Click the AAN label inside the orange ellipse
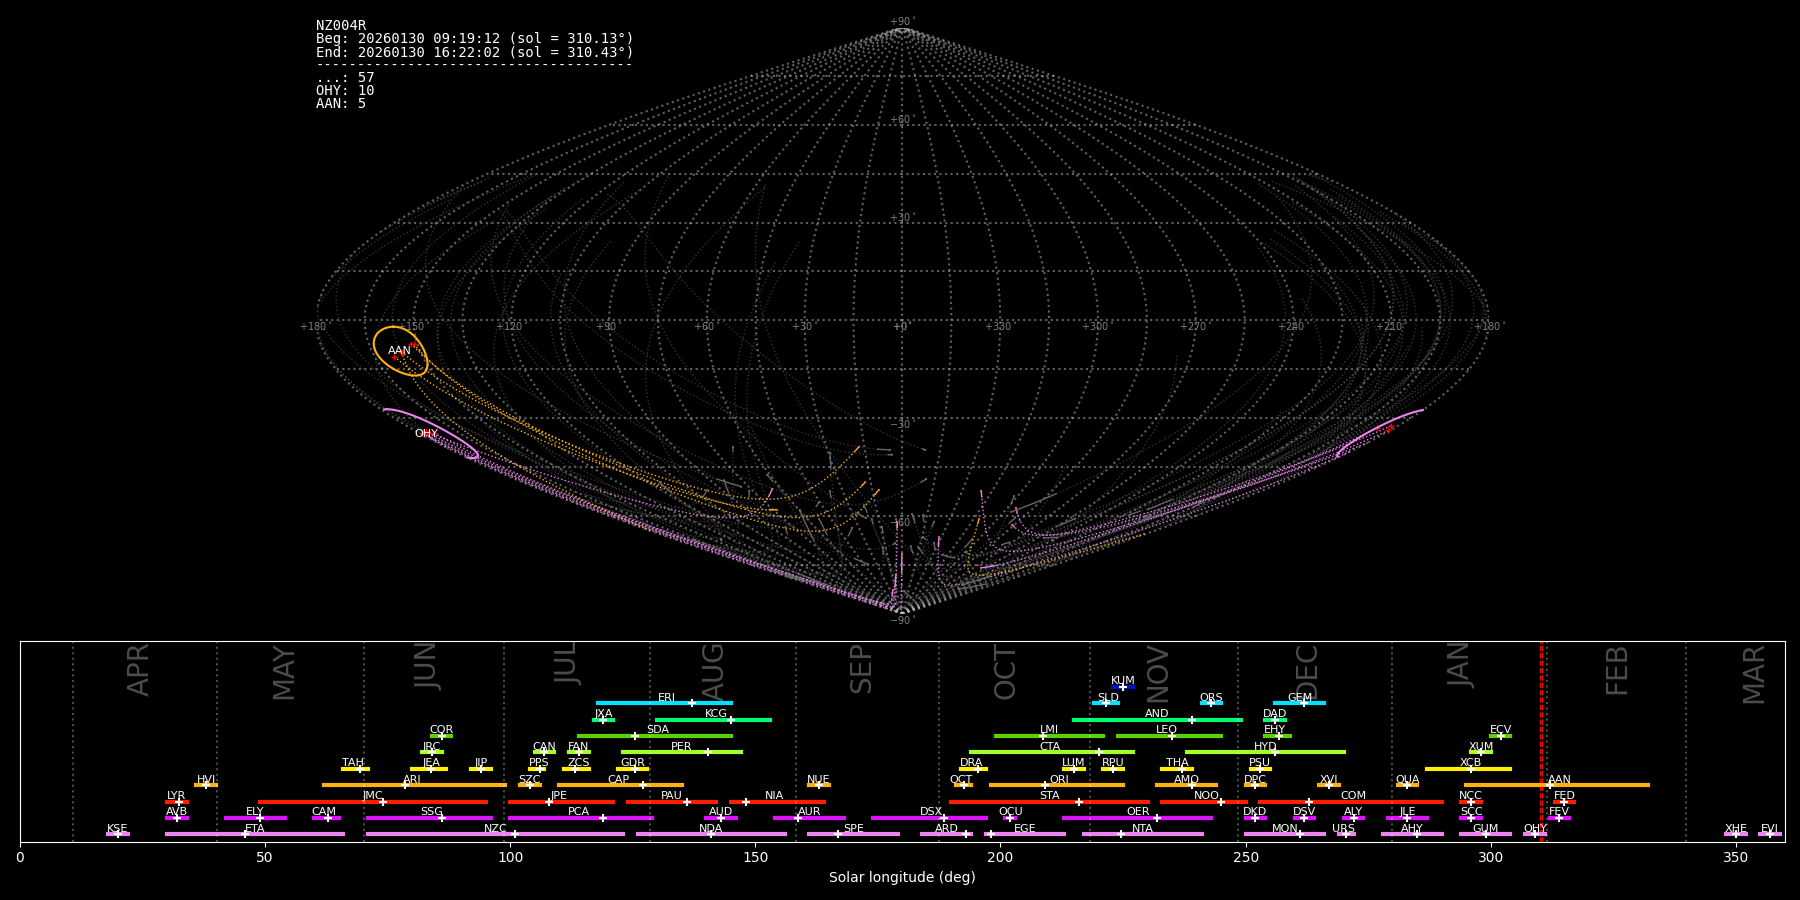Image resolution: width=1800 pixels, height=900 pixels. 399,351
